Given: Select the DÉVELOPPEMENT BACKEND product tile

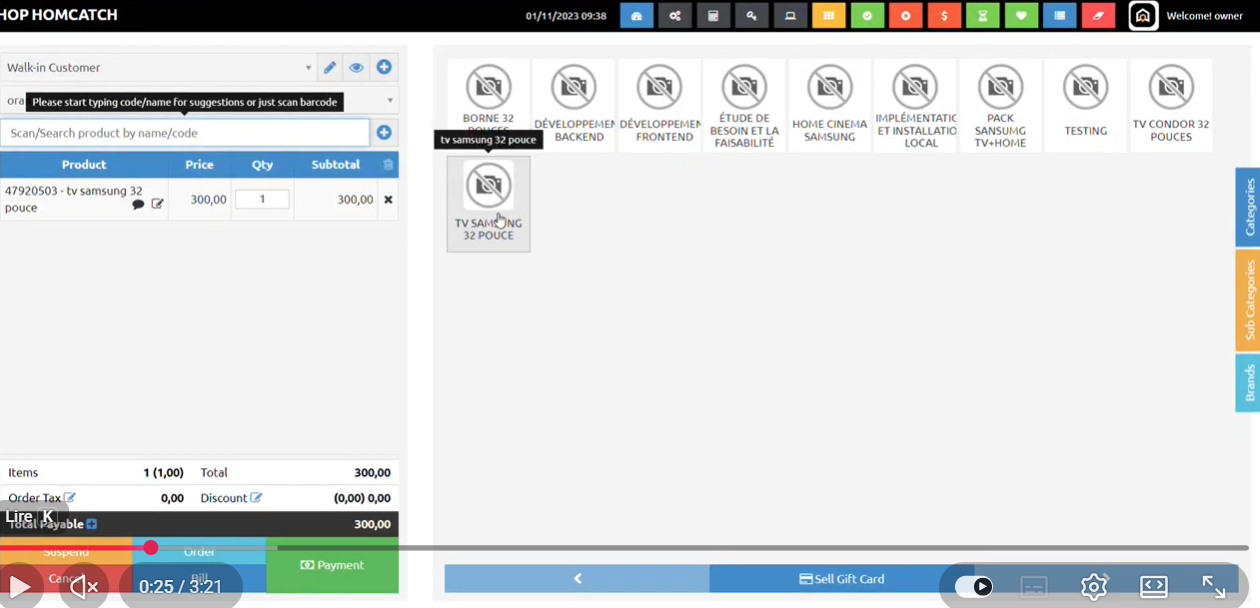Looking at the screenshot, I should [574, 105].
